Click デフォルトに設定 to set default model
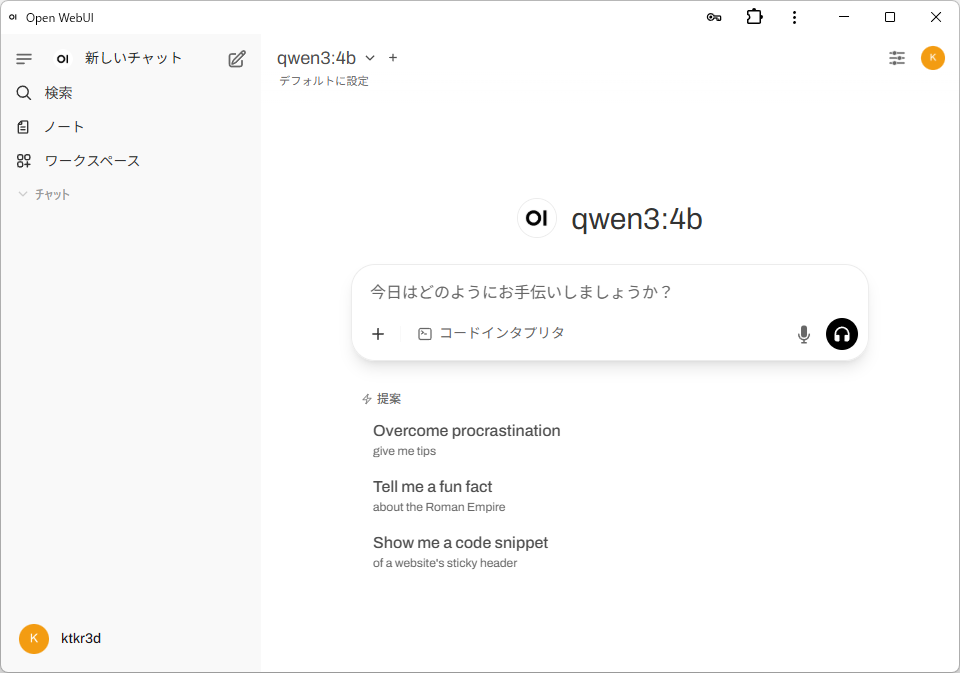 pyautogui.click(x=324, y=81)
